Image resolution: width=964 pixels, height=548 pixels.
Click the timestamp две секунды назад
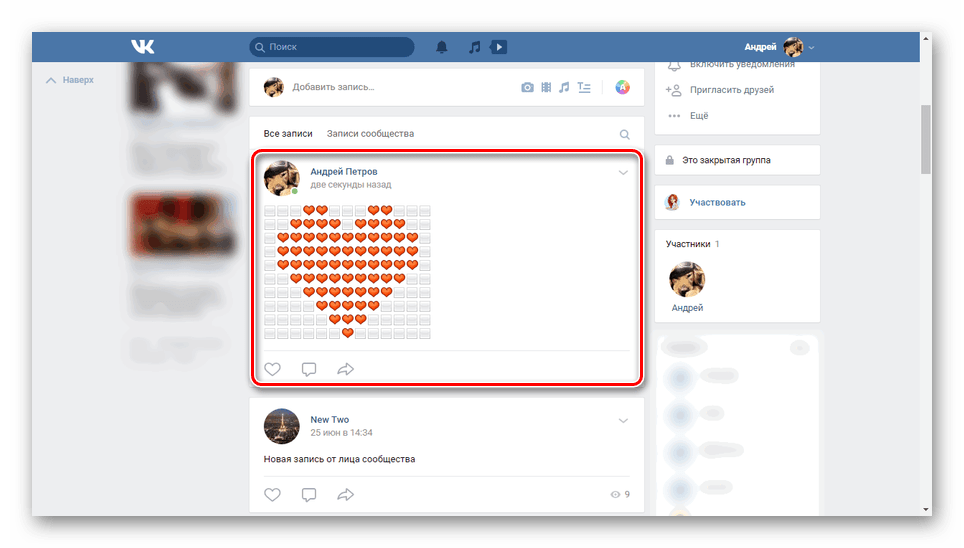(350, 185)
